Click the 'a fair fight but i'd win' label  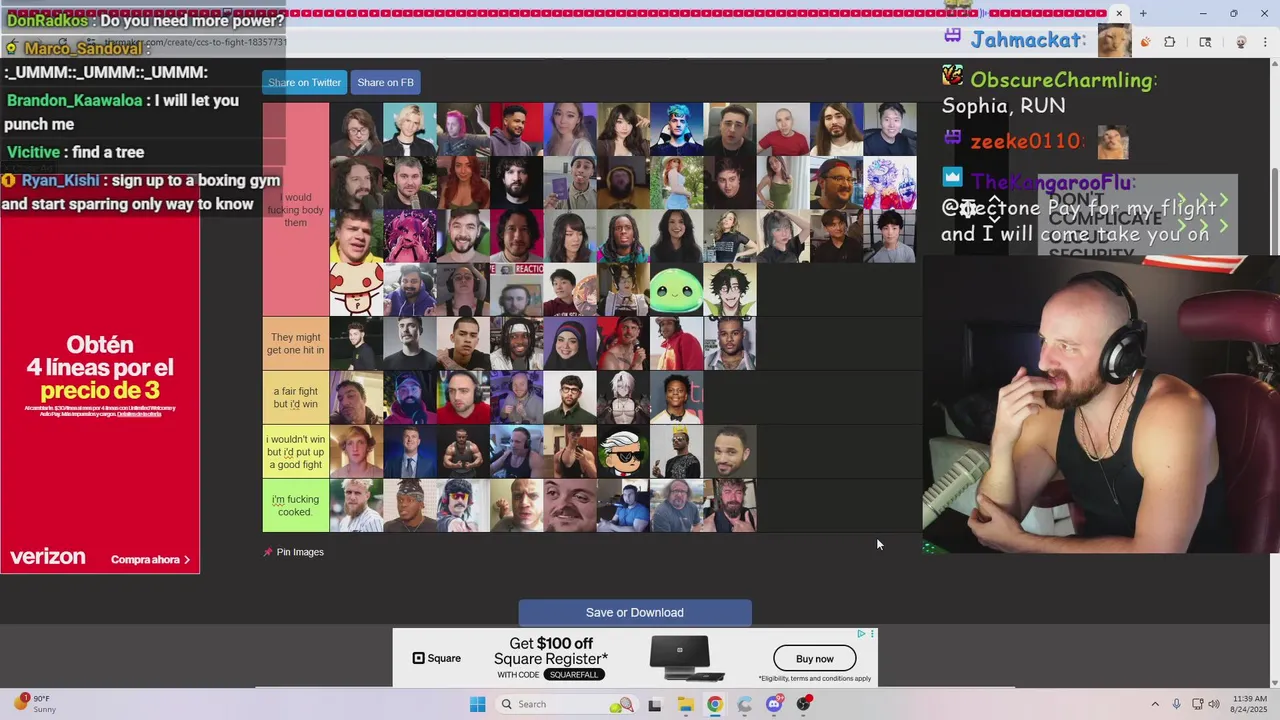(x=296, y=398)
